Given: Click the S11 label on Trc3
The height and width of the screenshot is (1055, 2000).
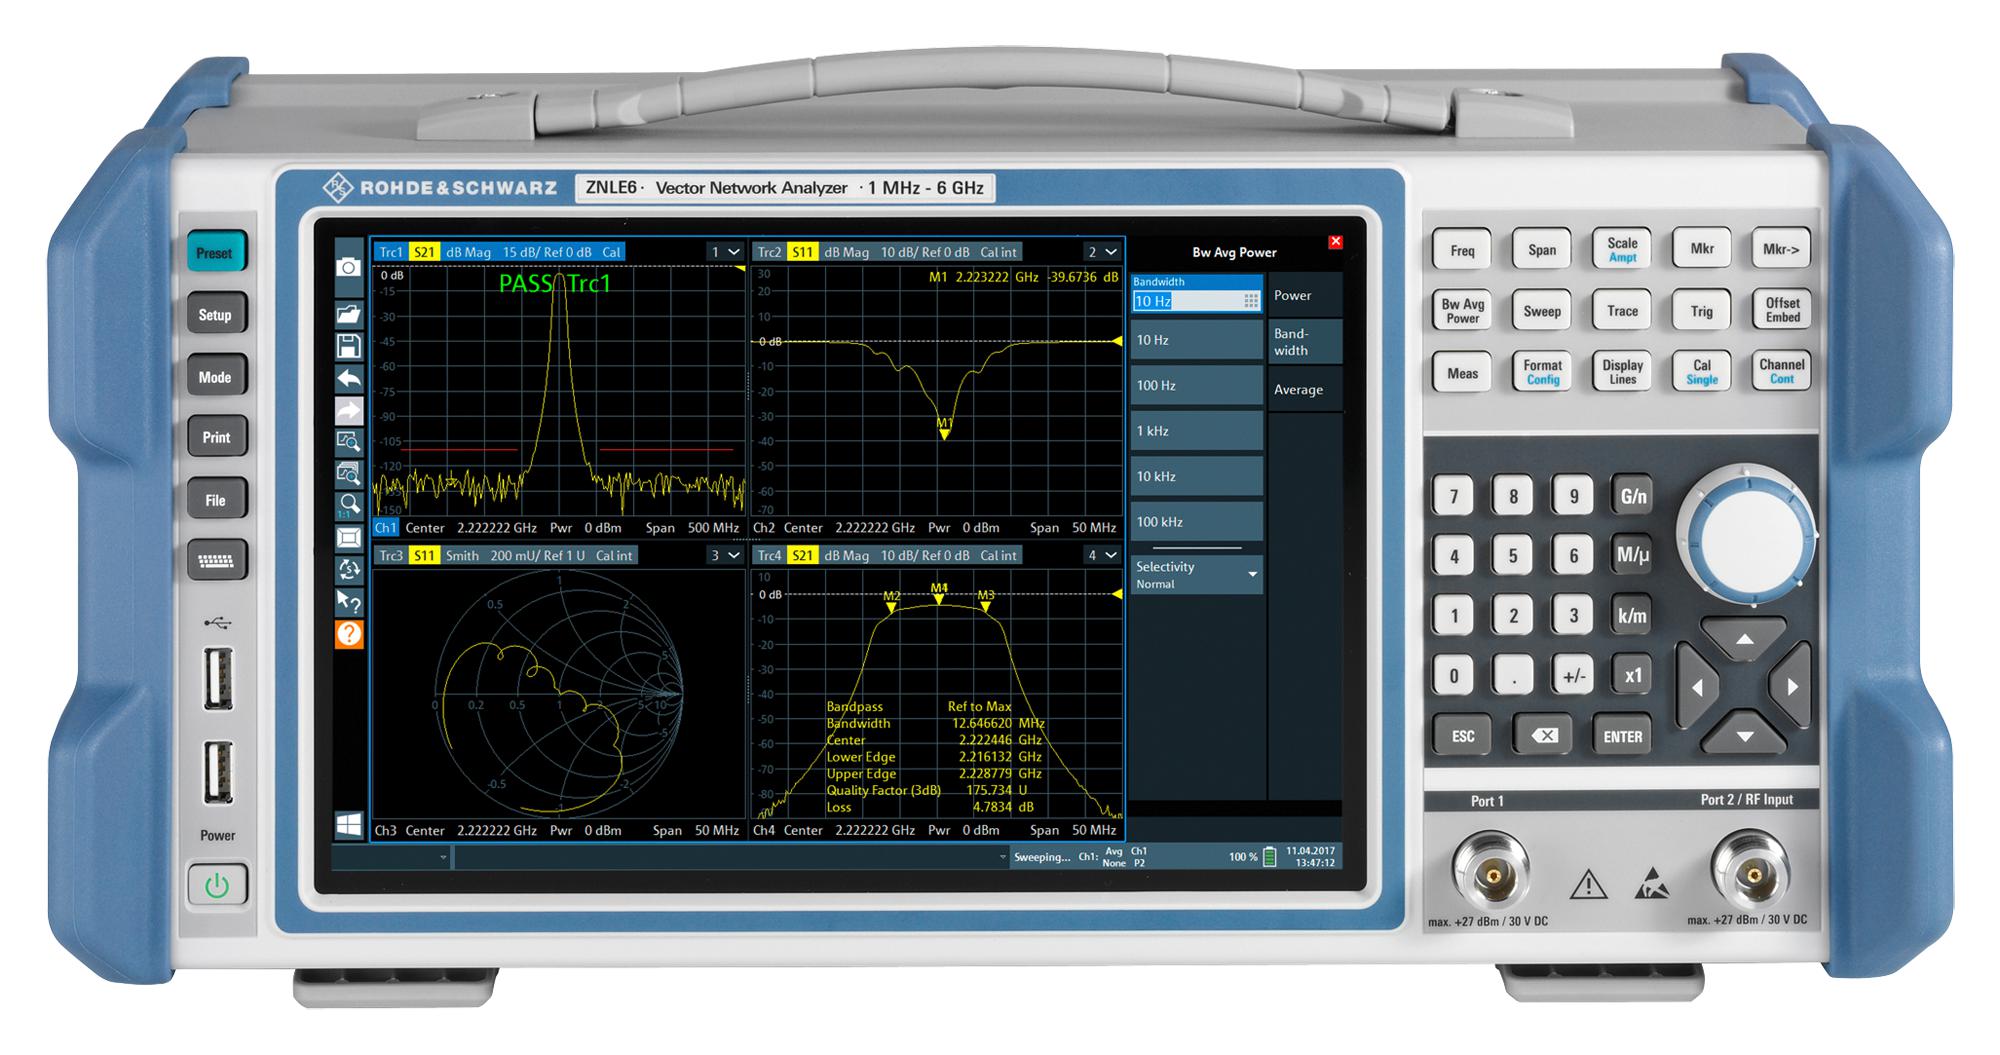Looking at the screenshot, I should coord(424,555).
